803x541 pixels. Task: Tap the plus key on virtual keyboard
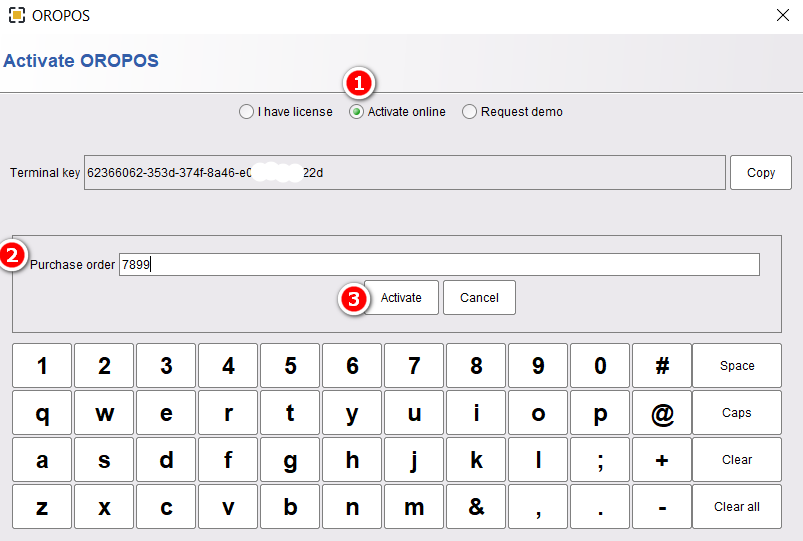click(x=662, y=460)
